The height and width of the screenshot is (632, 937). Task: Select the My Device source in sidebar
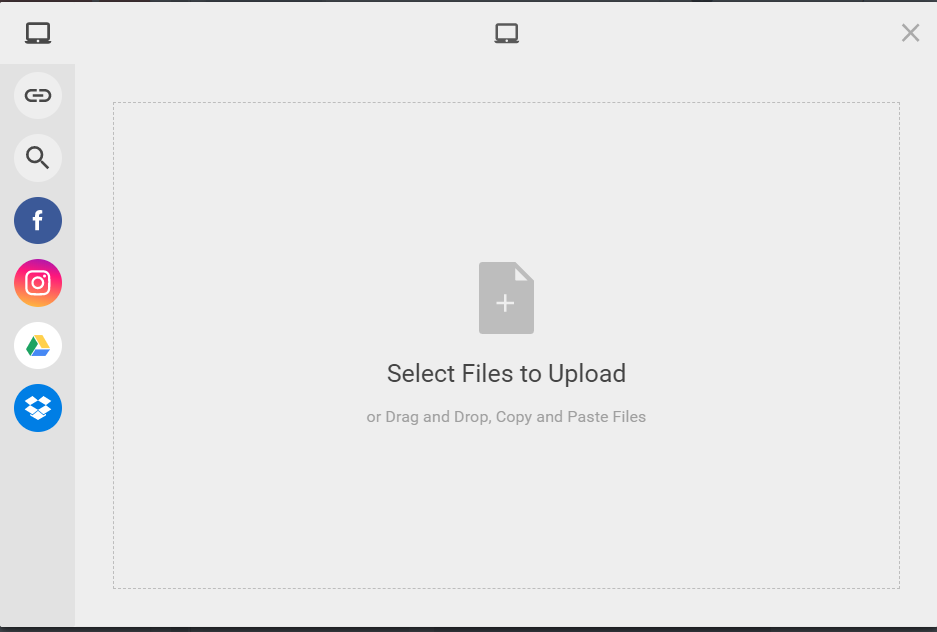pyautogui.click(x=38, y=33)
